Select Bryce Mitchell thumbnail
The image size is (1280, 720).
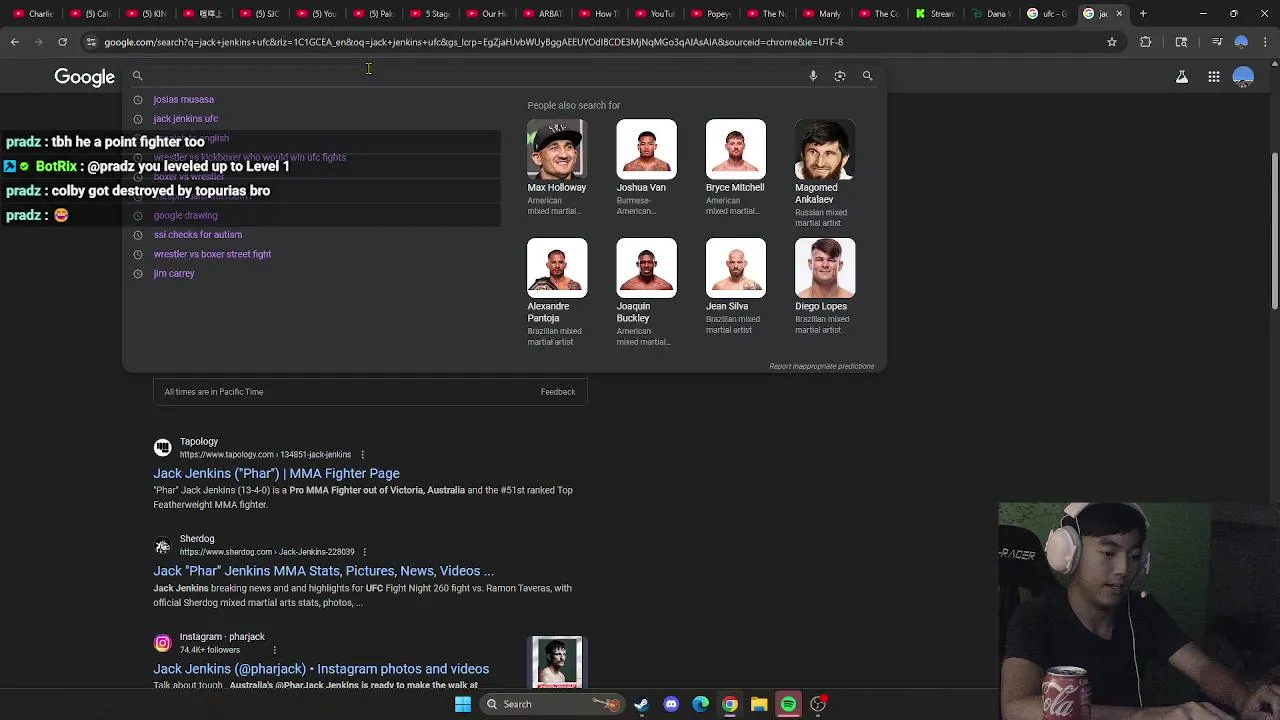click(735, 149)
